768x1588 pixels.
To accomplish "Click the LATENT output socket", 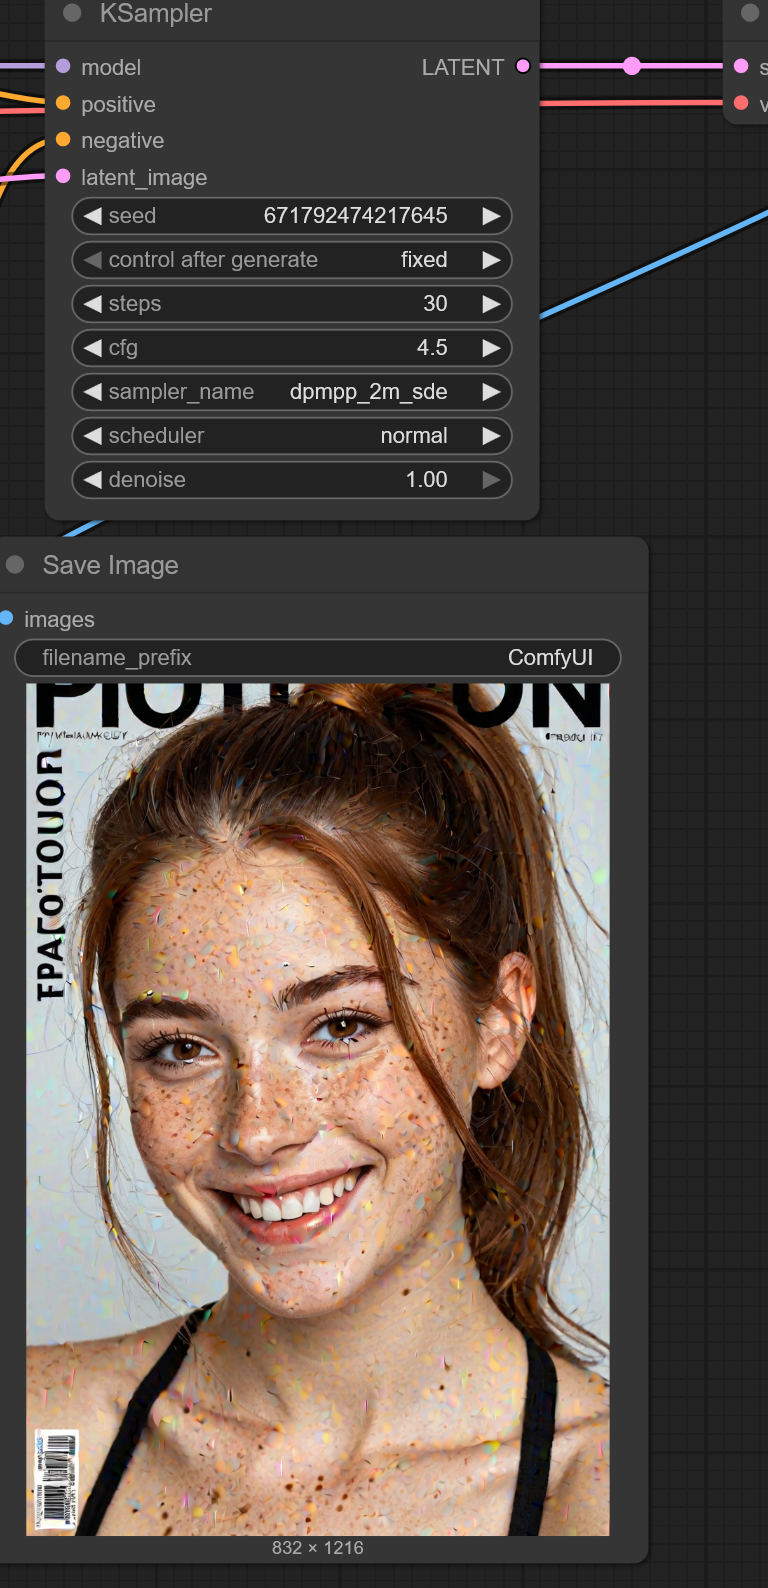I will [x=523, y=66].
